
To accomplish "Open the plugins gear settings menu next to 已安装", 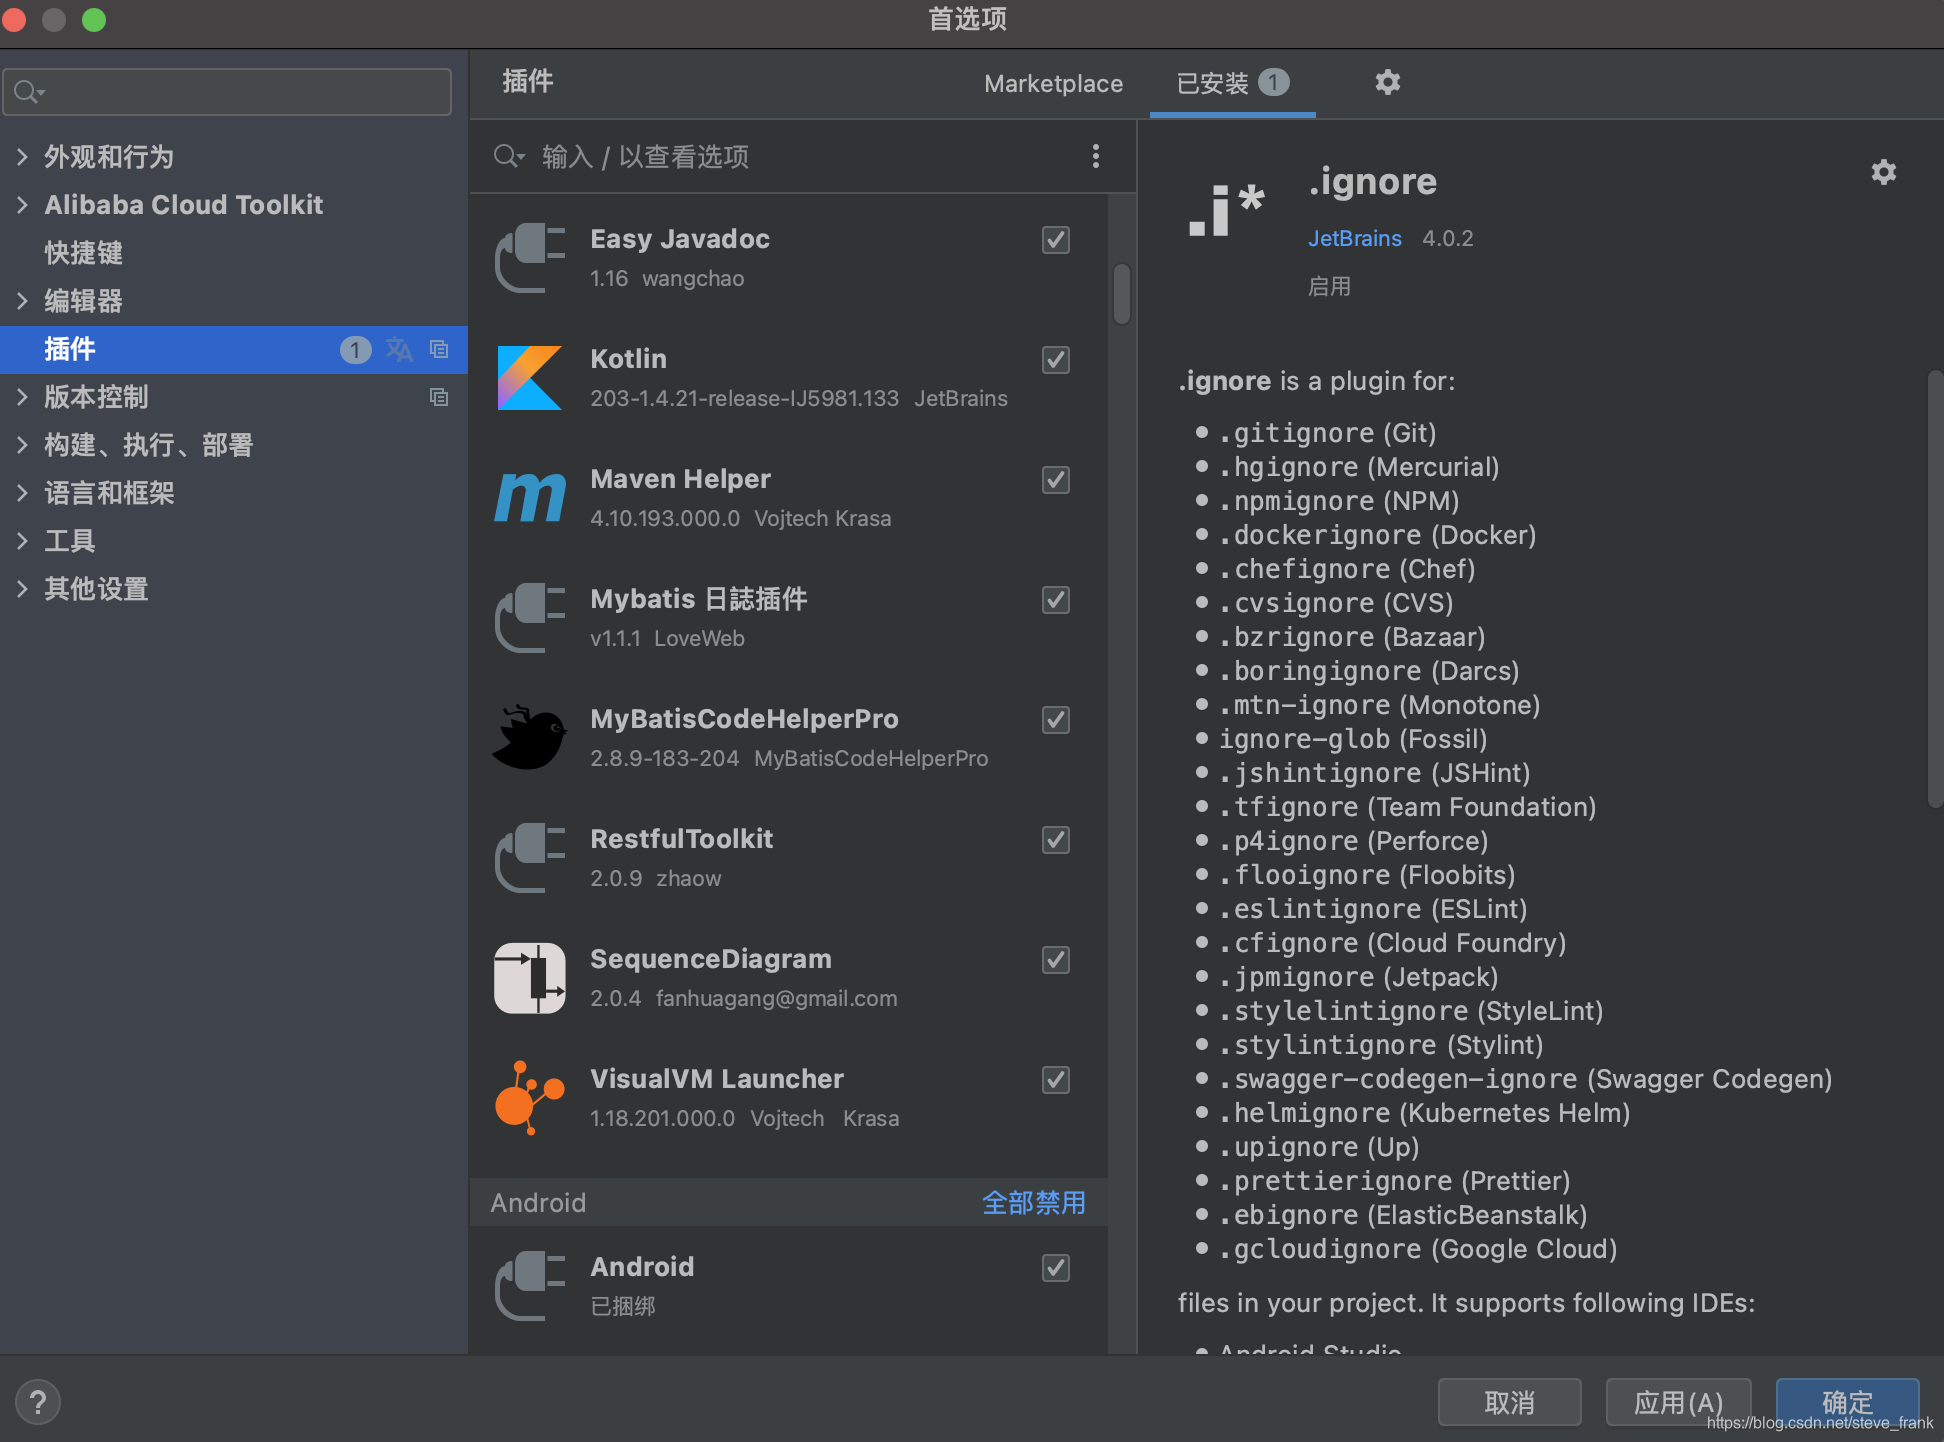I will (x=1387, y=82).
